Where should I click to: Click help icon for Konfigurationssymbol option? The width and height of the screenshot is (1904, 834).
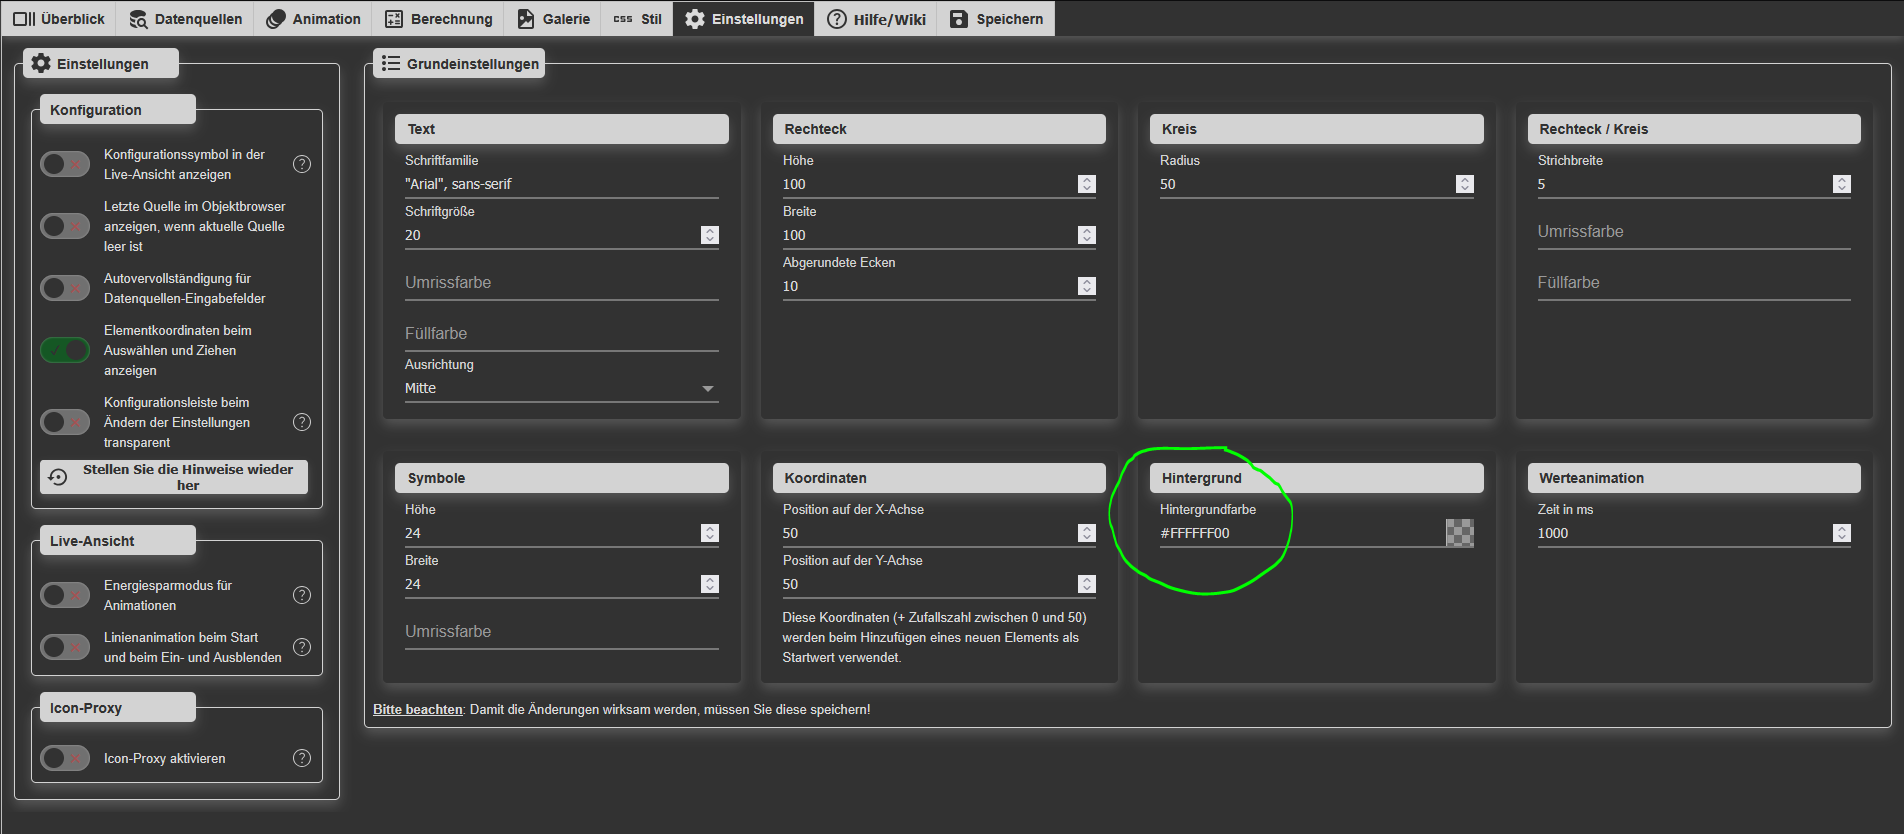click(x=302, y=164)
